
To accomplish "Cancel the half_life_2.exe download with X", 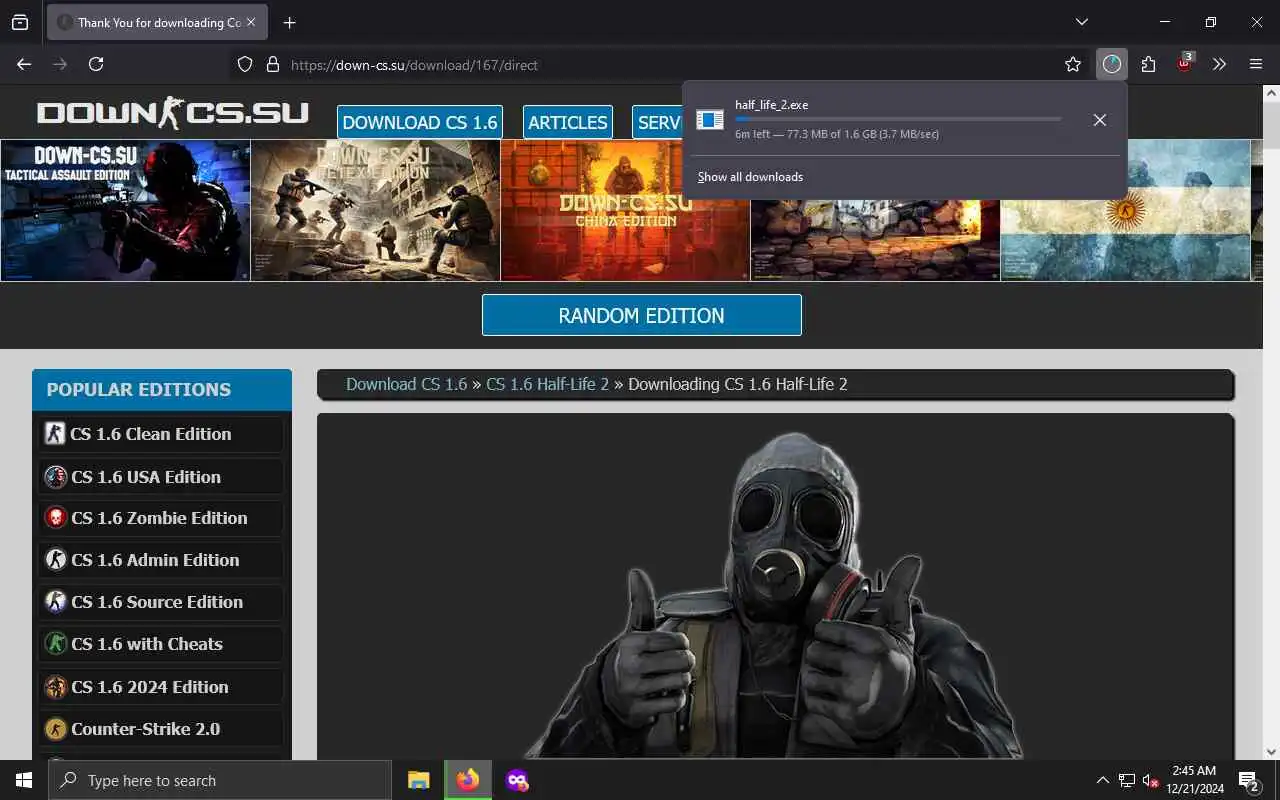I will click(x=1099, y=120).
